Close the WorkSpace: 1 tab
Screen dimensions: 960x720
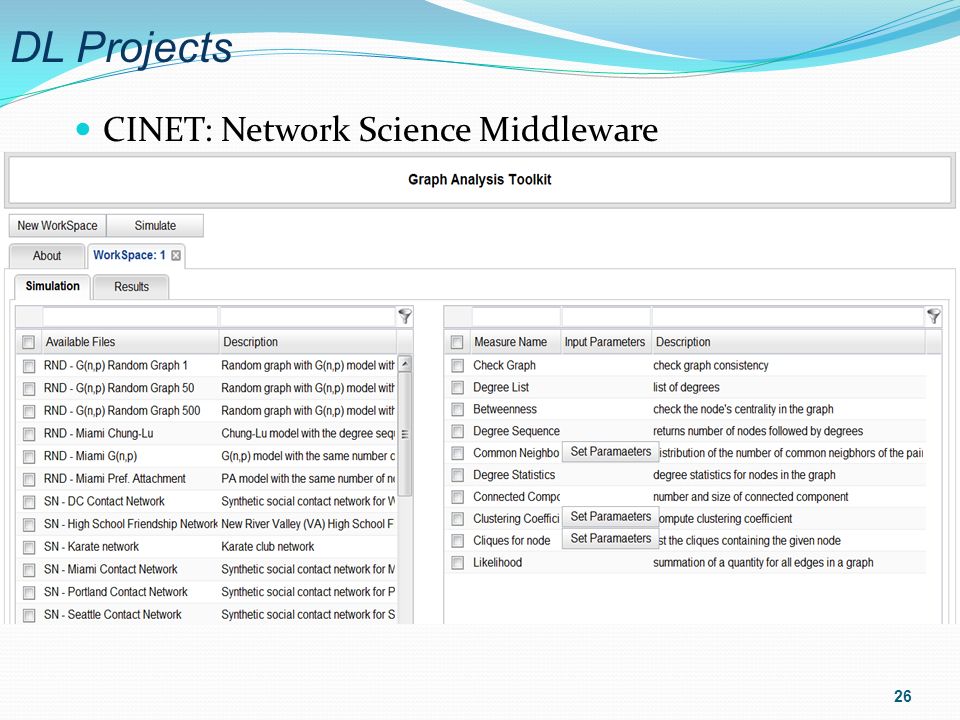tap(176, 255)
